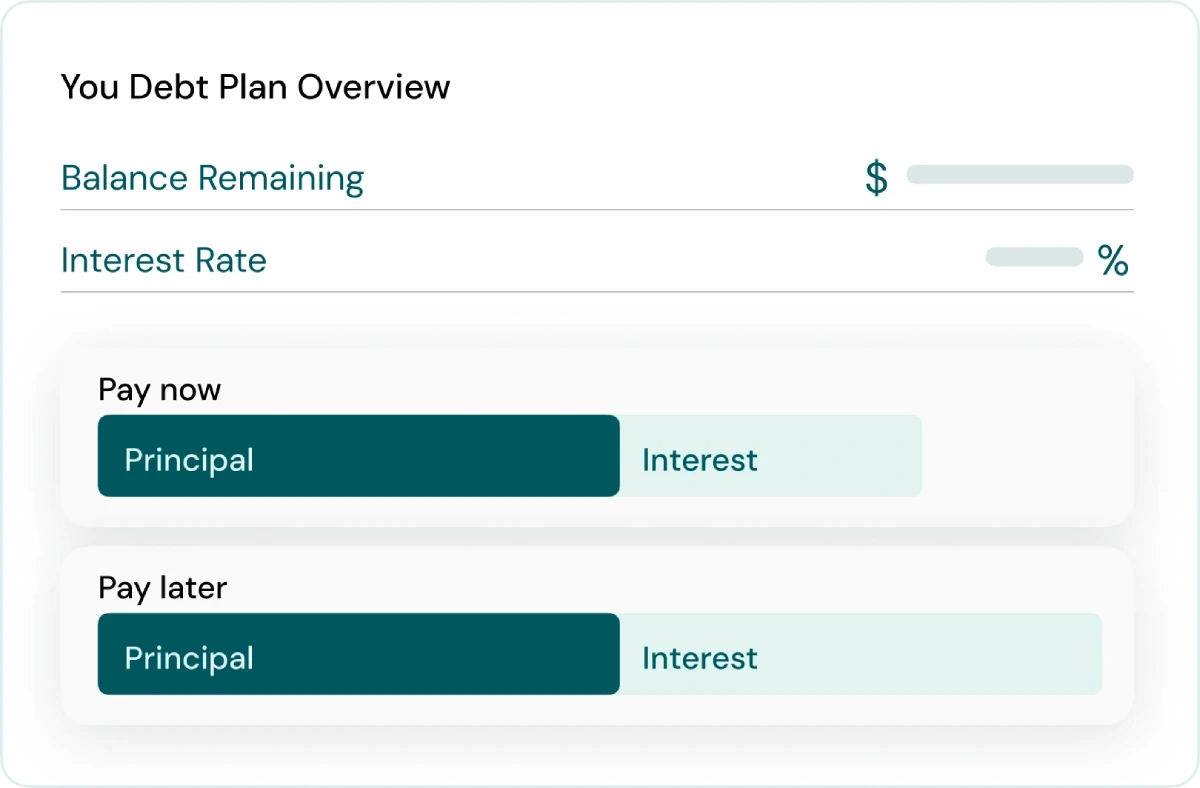Click divider line below Balance Remaining row
This screenshot has width=1200, height=788.
(x=597, y=210)
